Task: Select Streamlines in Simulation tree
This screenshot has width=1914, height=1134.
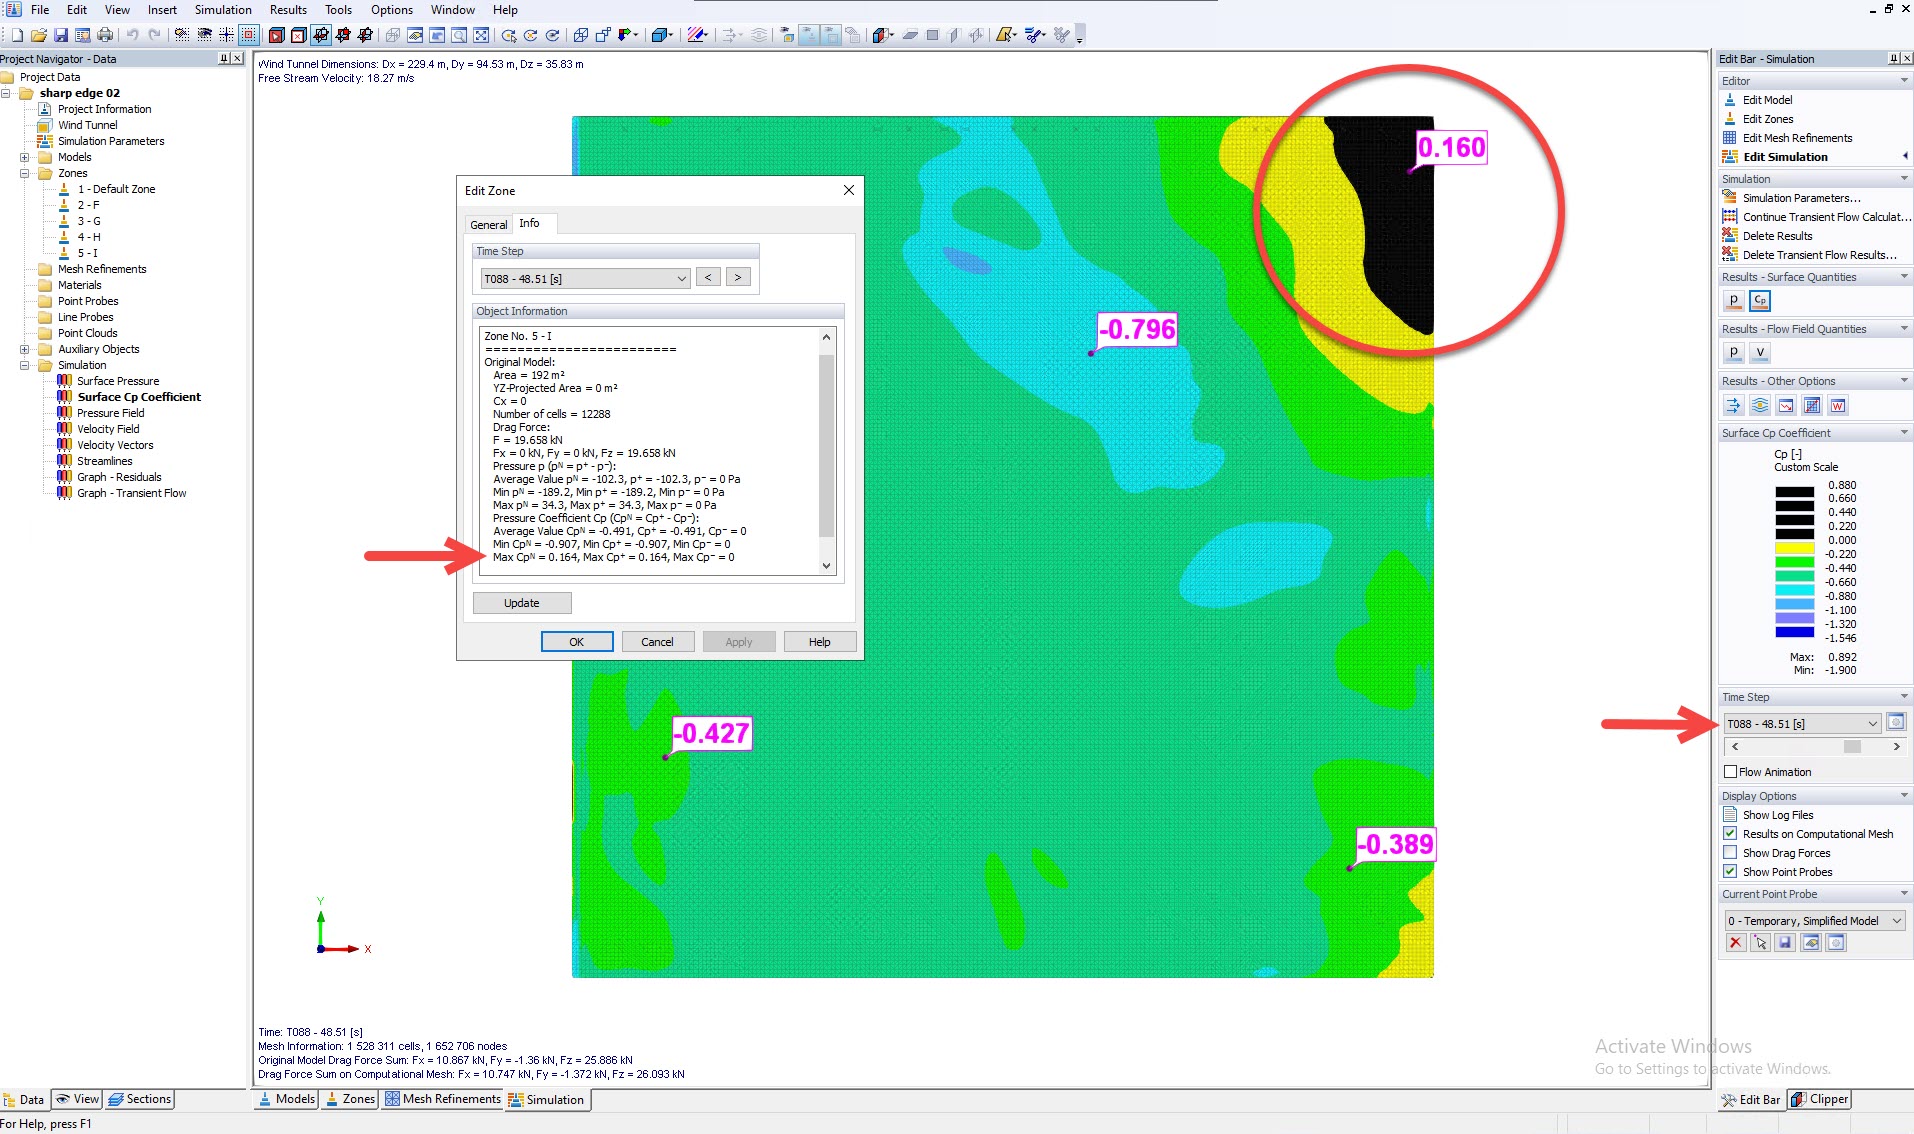Action: coord(105,461)
